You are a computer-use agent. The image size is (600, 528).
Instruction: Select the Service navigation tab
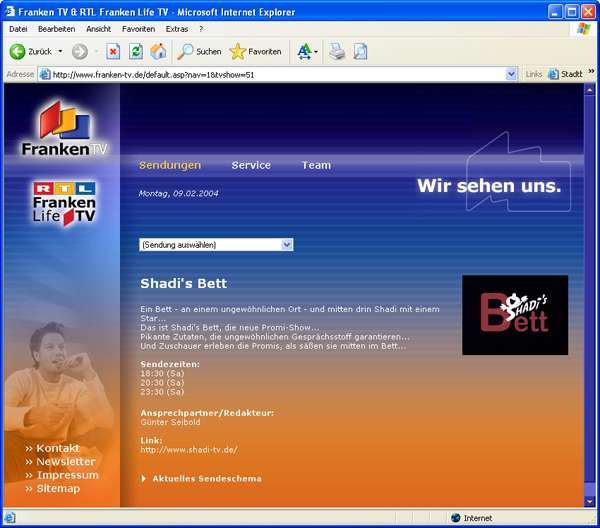(251, 165)
